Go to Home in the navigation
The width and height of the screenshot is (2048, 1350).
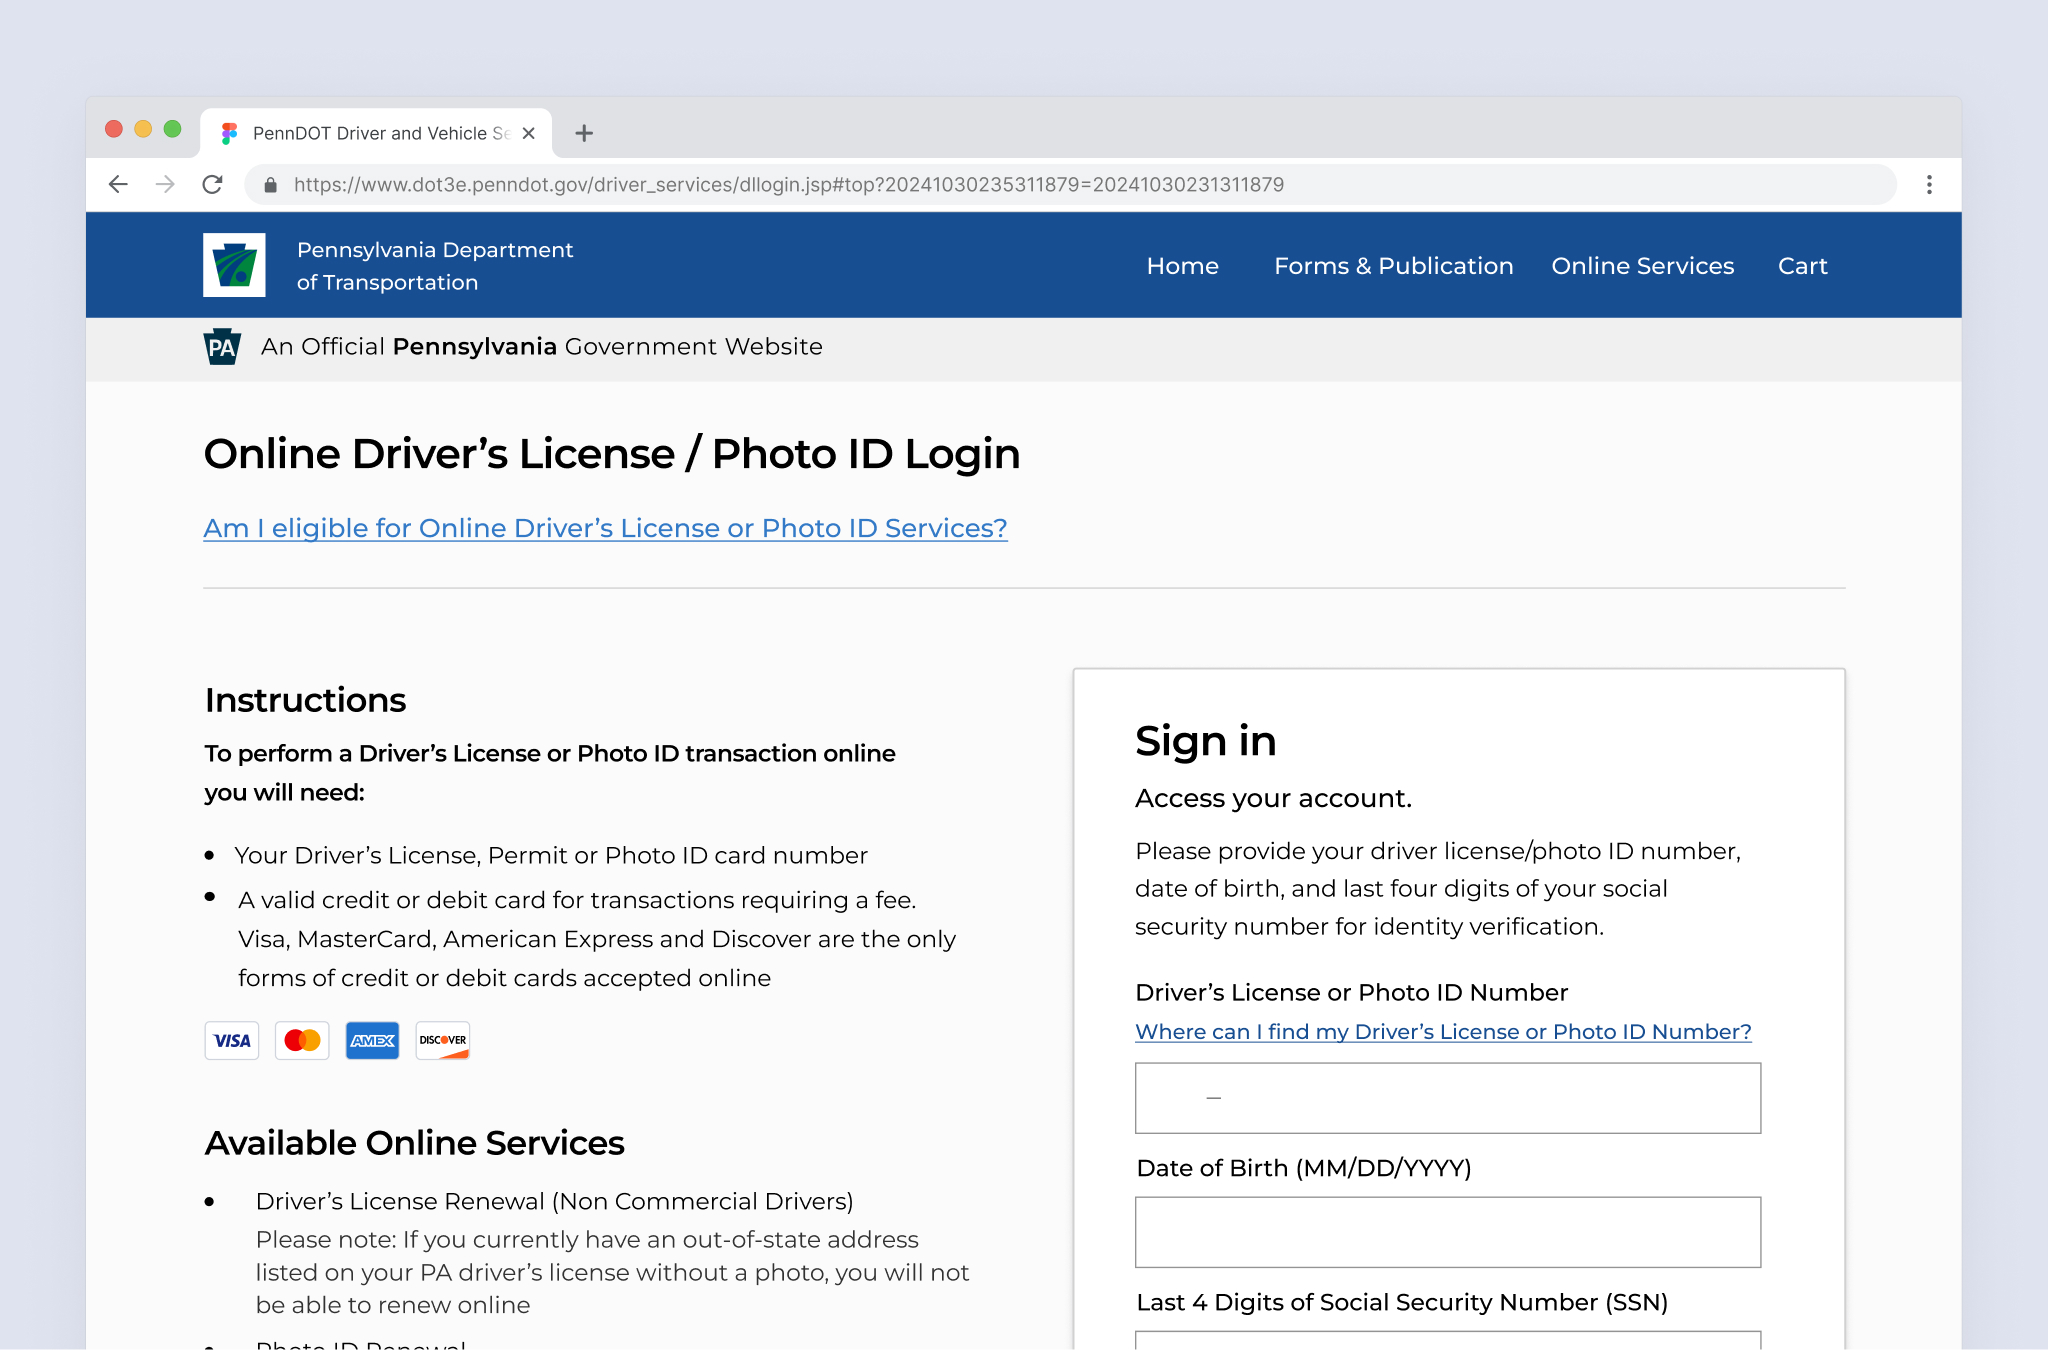(1182, 266)
